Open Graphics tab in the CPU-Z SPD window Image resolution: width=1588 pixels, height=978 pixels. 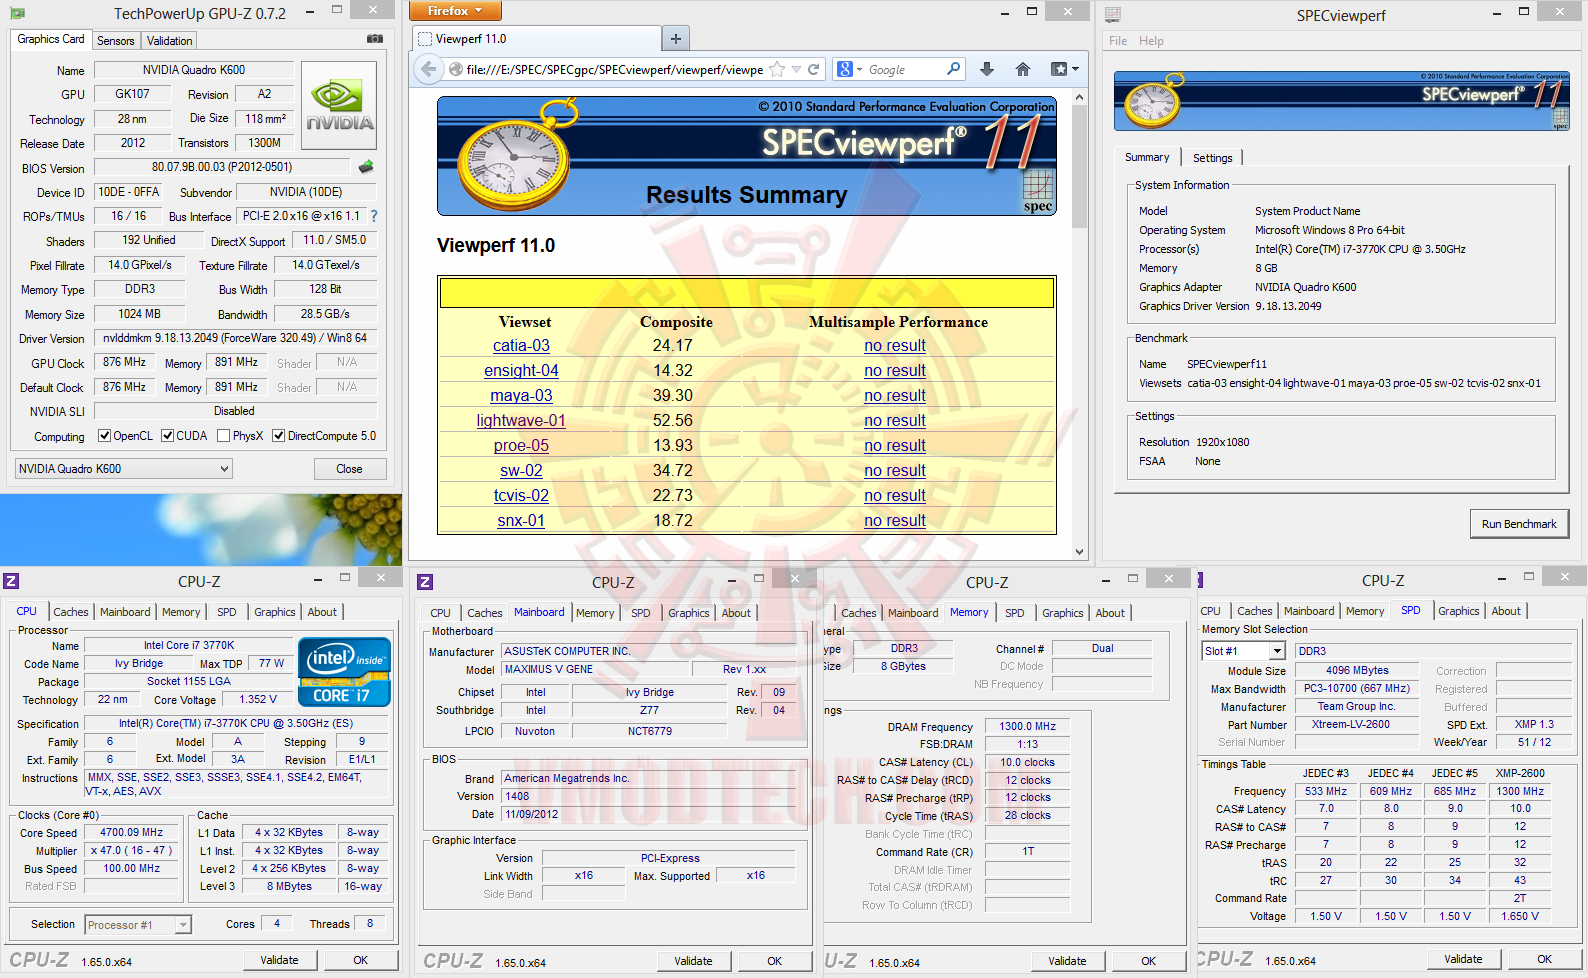point(1459,611)
